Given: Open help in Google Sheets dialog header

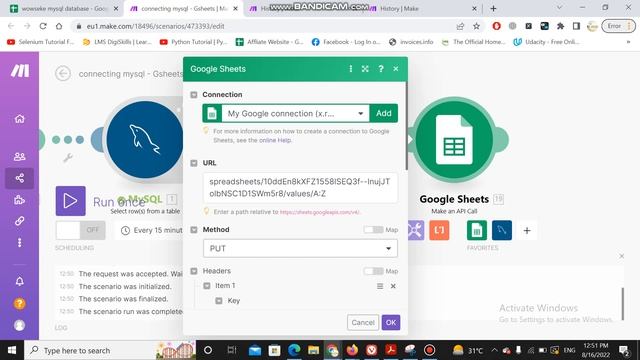Looking at the screenshot, I should pyautogui.click(x=381, y=69).
